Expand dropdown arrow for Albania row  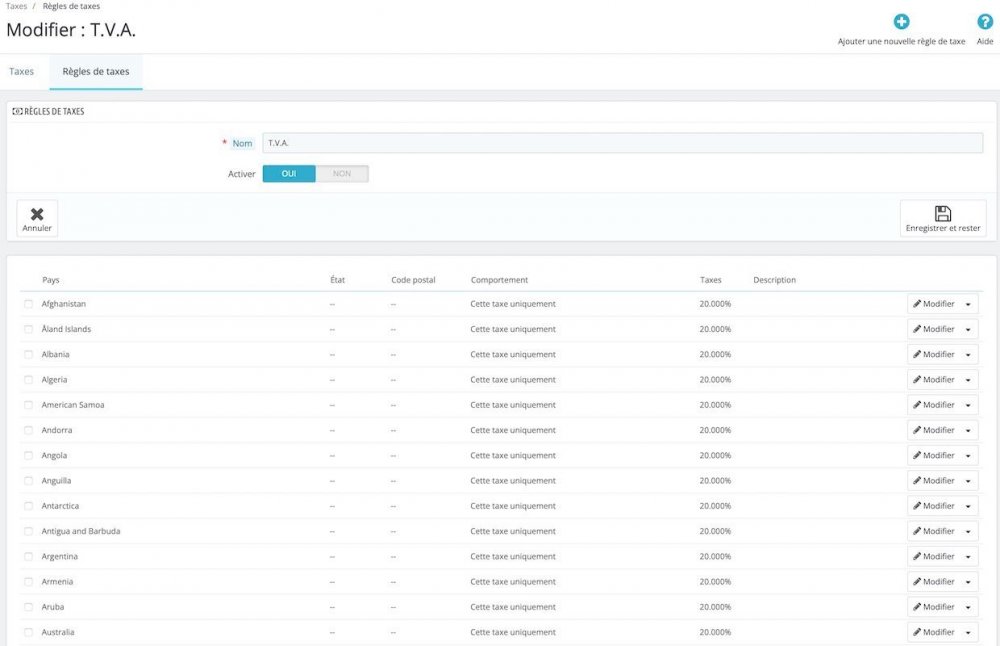[x=968, y=355]
